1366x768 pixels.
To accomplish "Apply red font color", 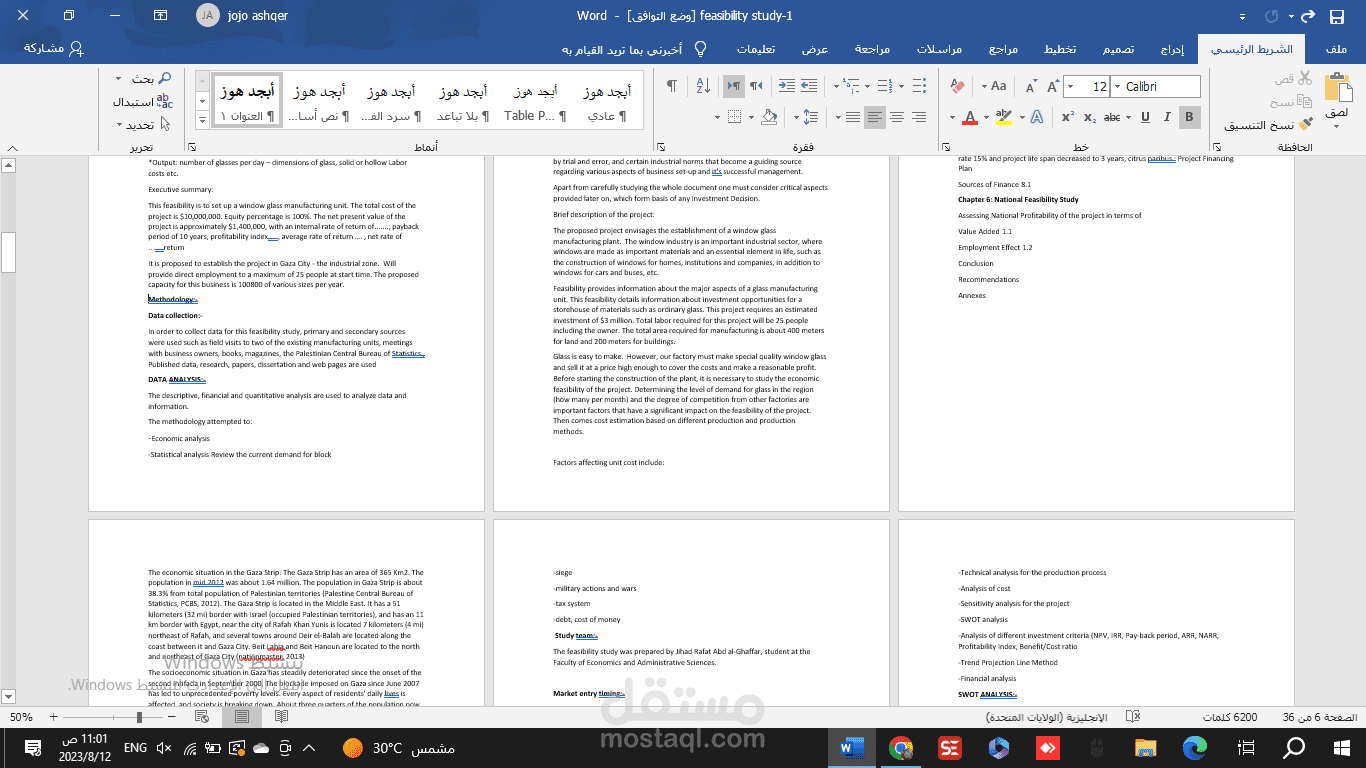I will coord(969,117).
